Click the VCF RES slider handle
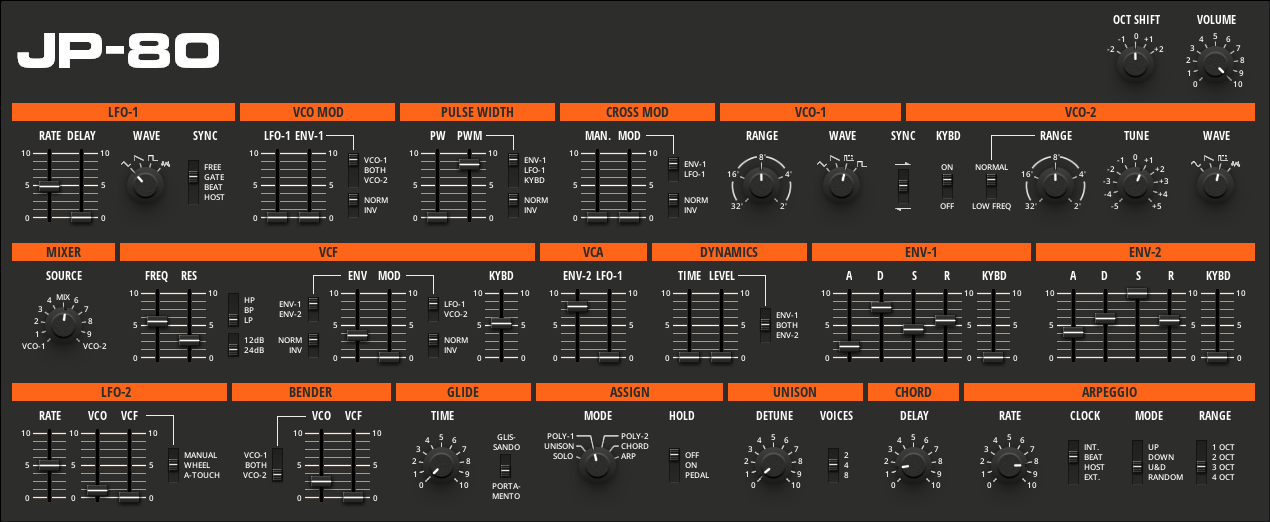The image size is (1270, 522). pos(189,341)
